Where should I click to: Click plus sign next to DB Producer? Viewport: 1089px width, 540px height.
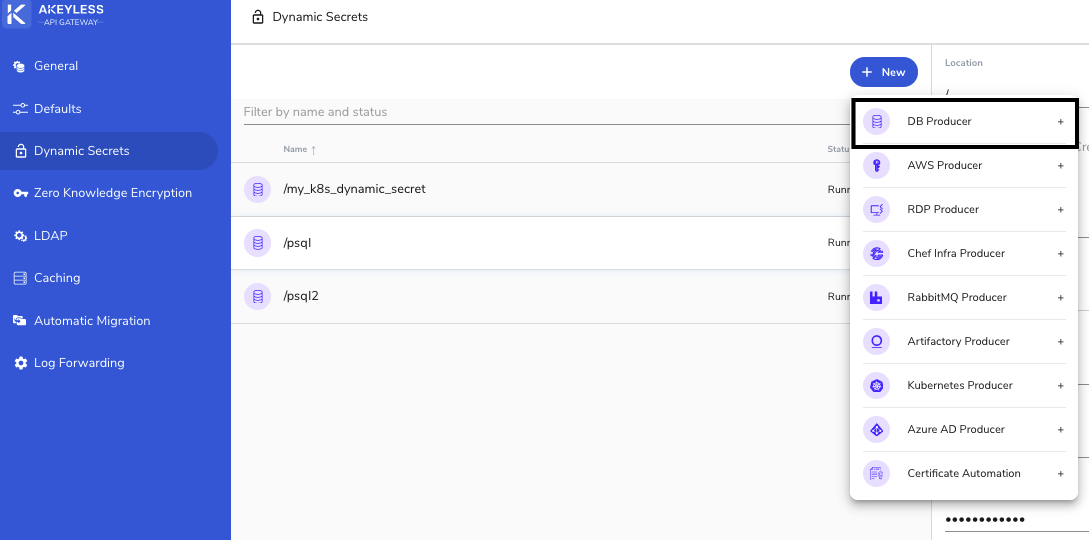(1061, 121)
